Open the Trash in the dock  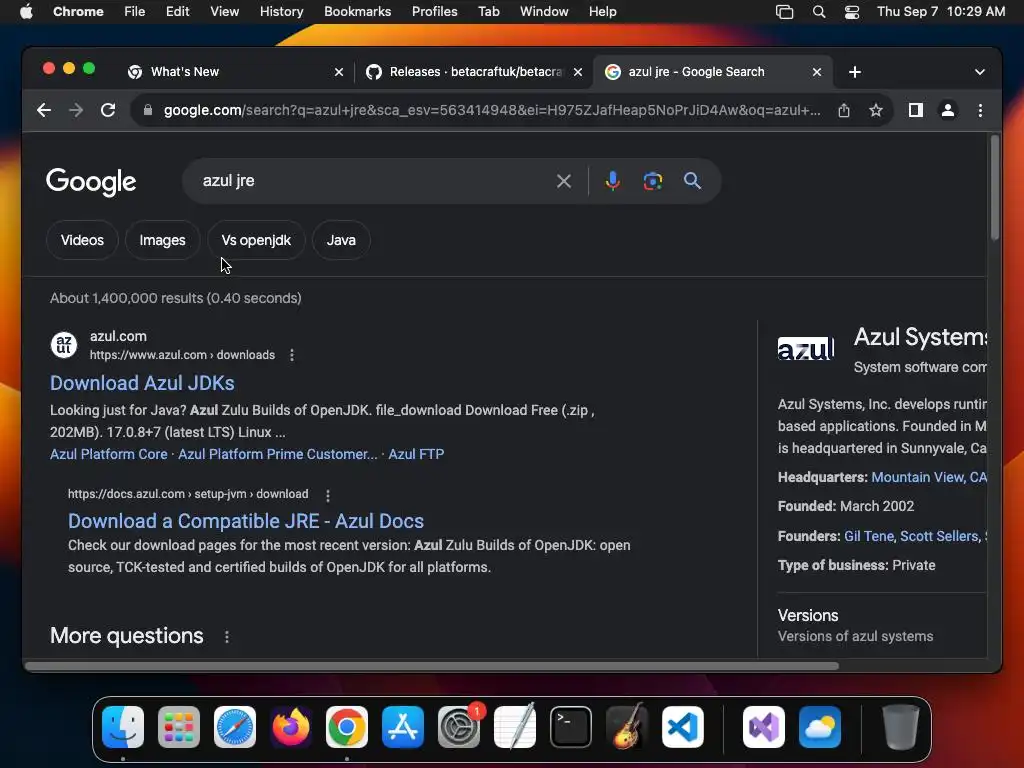pos(901,727)
